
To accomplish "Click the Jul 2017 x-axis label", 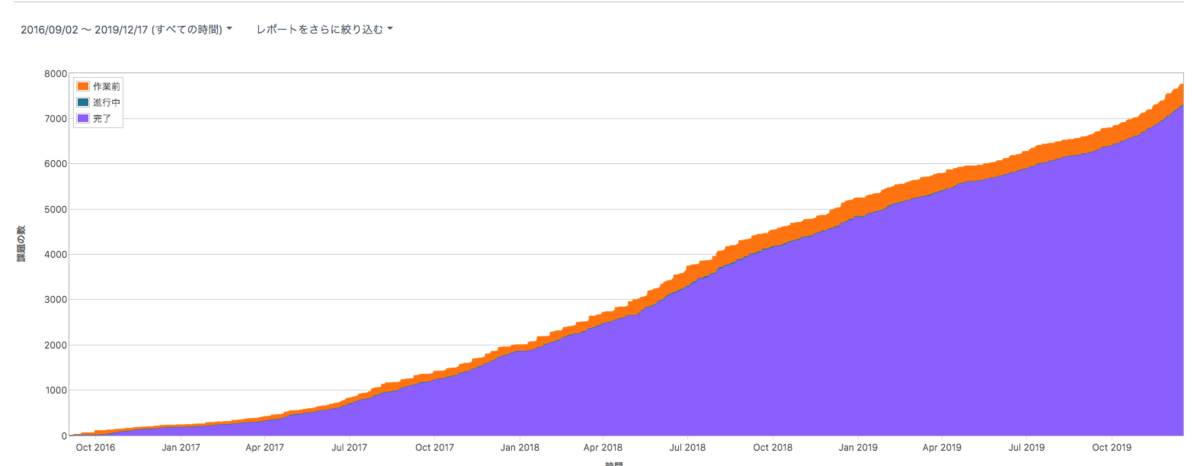I will point(351,448).
